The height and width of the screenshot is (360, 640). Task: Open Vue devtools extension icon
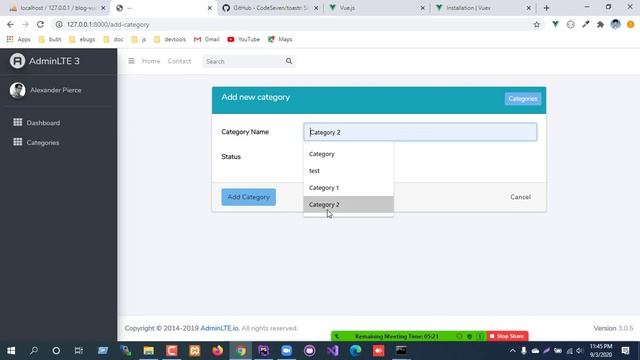(x=555, y=24)
